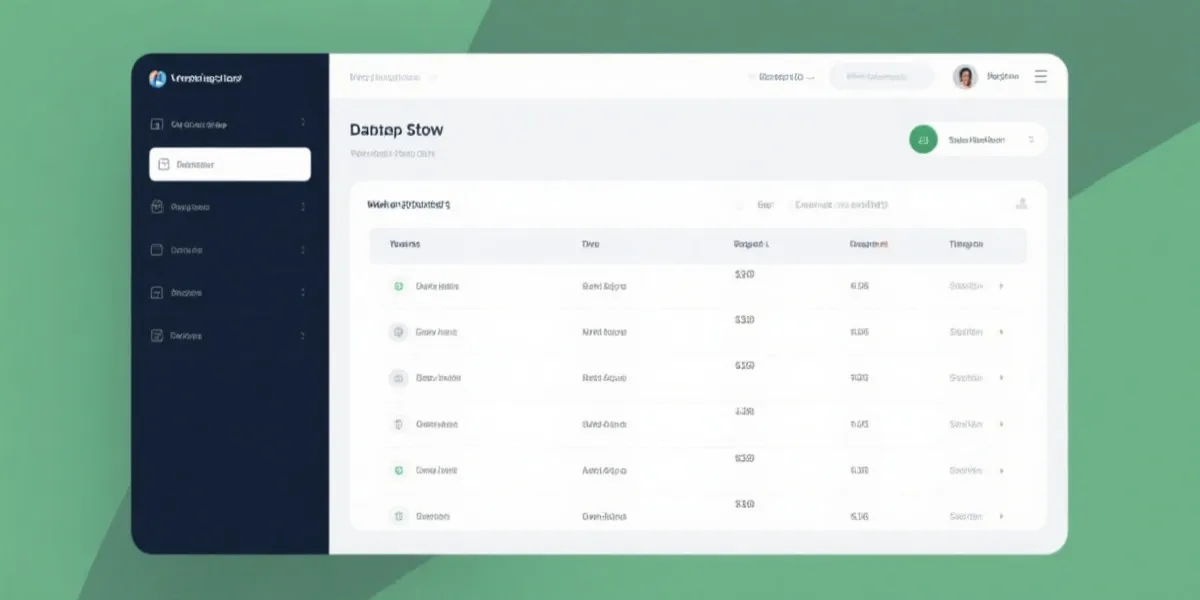Click the arrow at the end of the last table row
Viewport: 1200px width, 600px height.
(x=1001, y=517)
